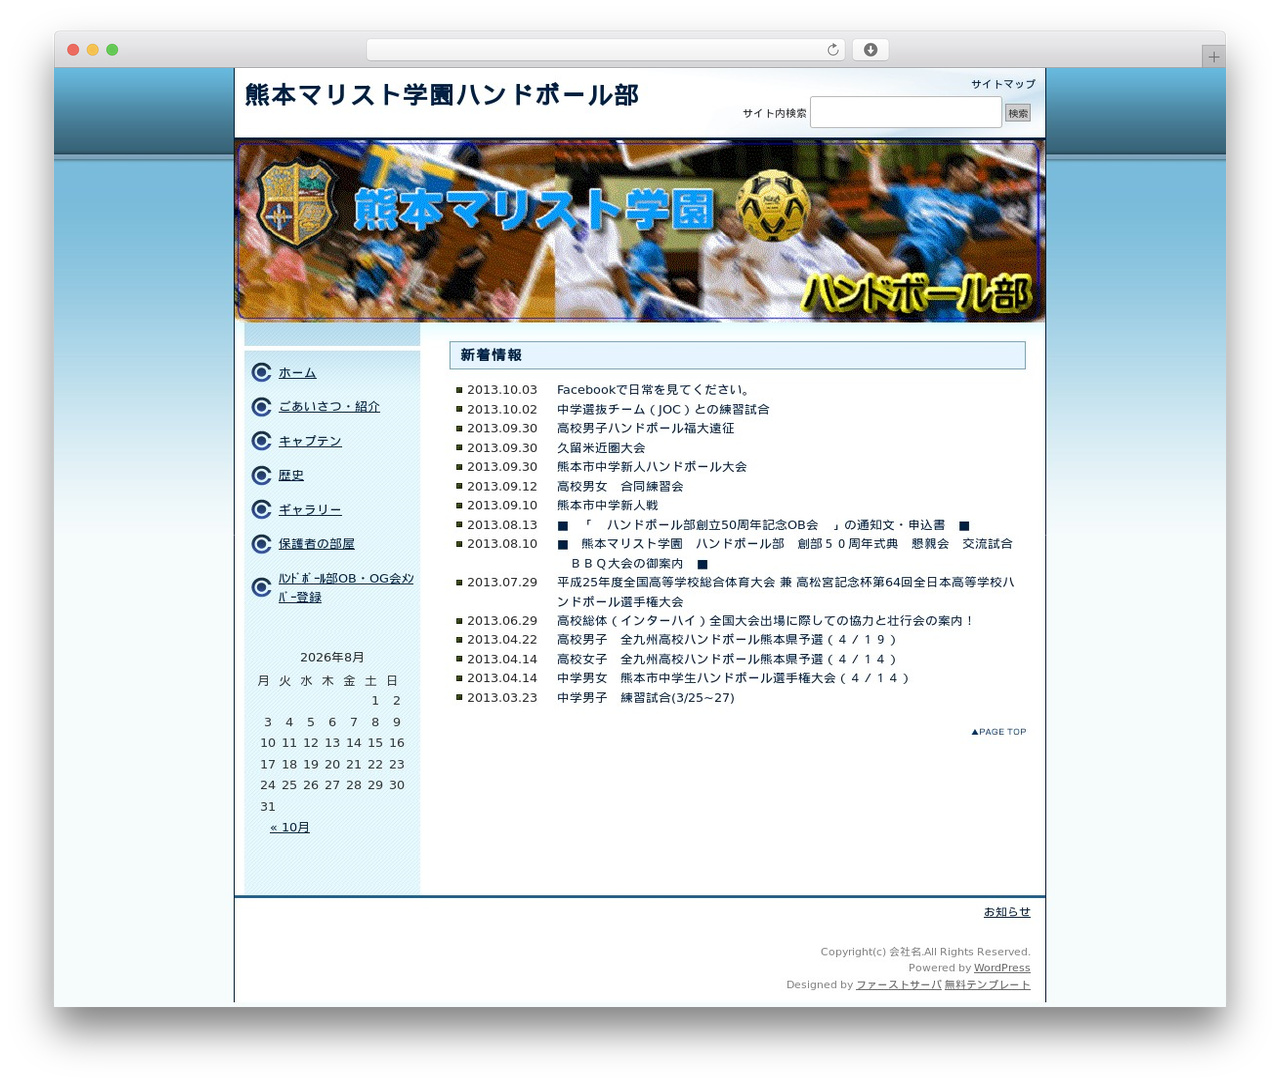Viewport: 1280px width, 1084px height.
Task: Click the bullet icon beside 保護者の部屋
Action: (x=262, y=544)
